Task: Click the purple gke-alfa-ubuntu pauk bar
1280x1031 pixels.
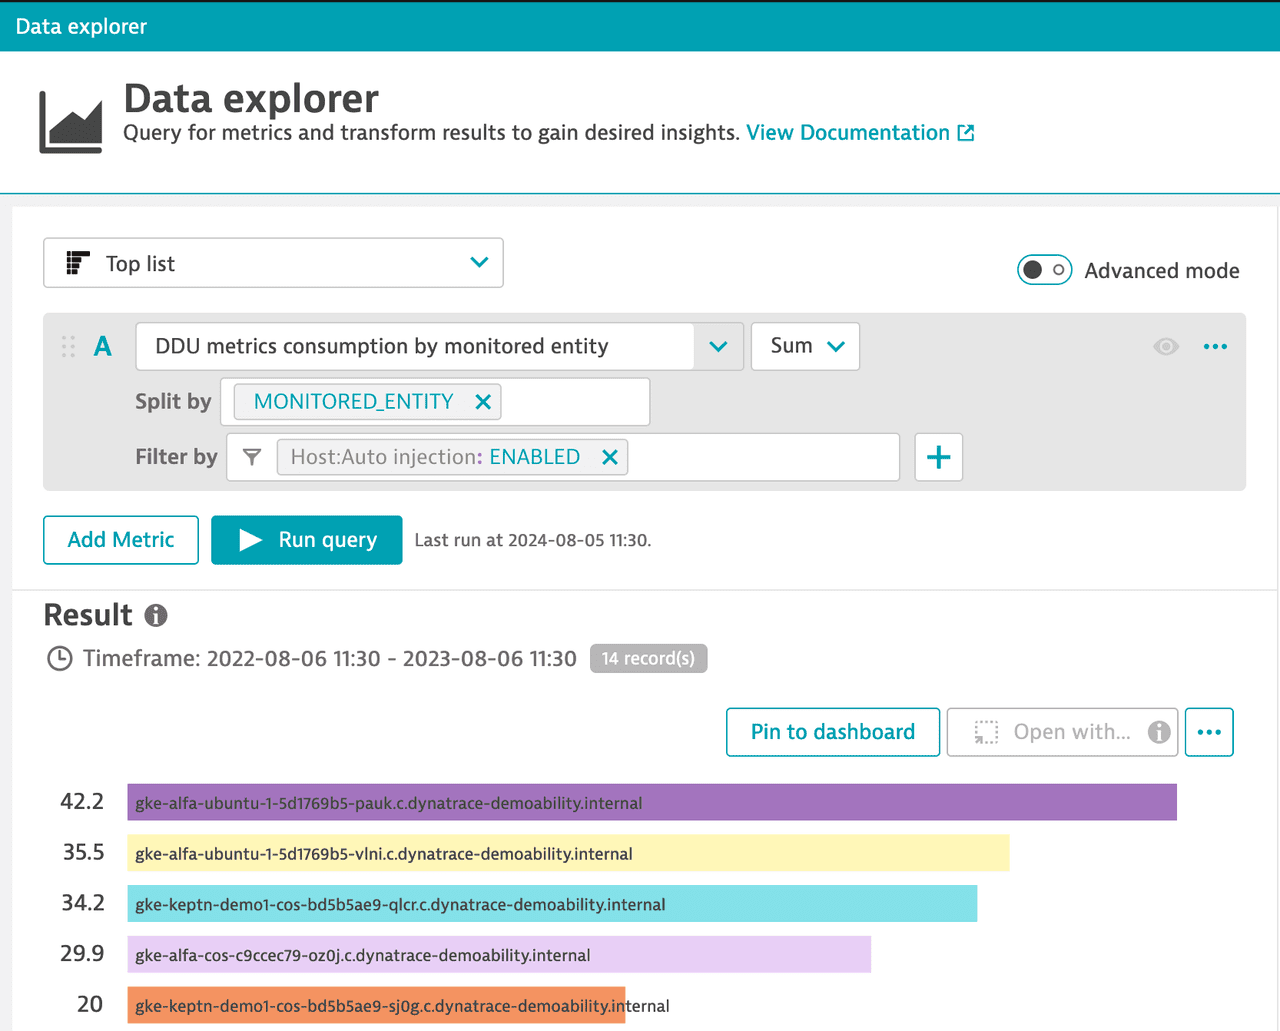Action: 652,802
